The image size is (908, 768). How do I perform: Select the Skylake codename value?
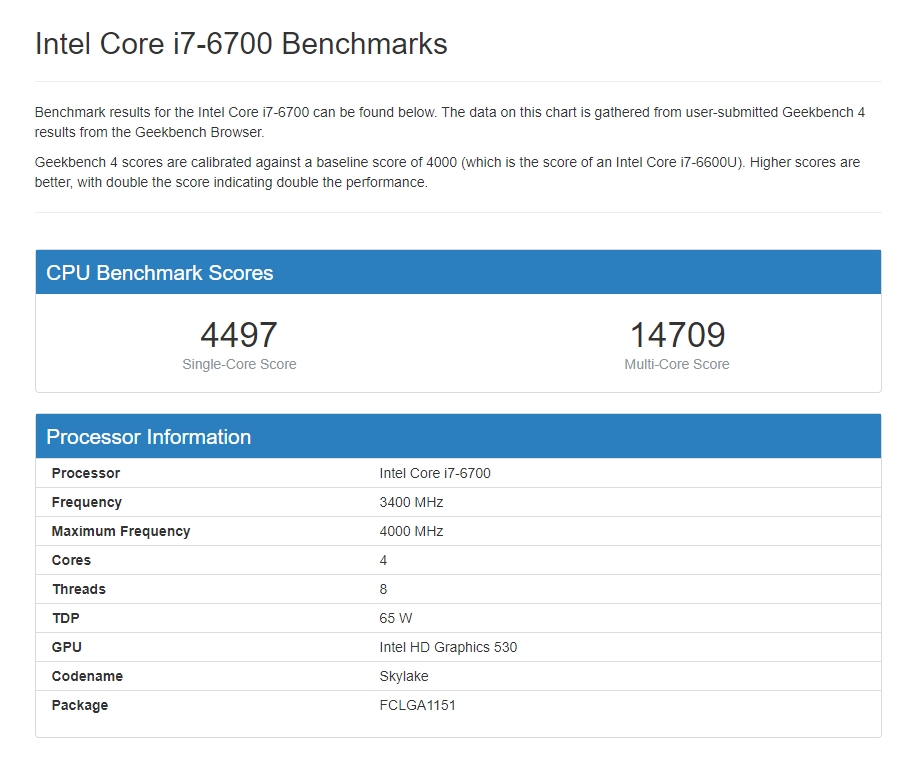[x=404, y=676]
